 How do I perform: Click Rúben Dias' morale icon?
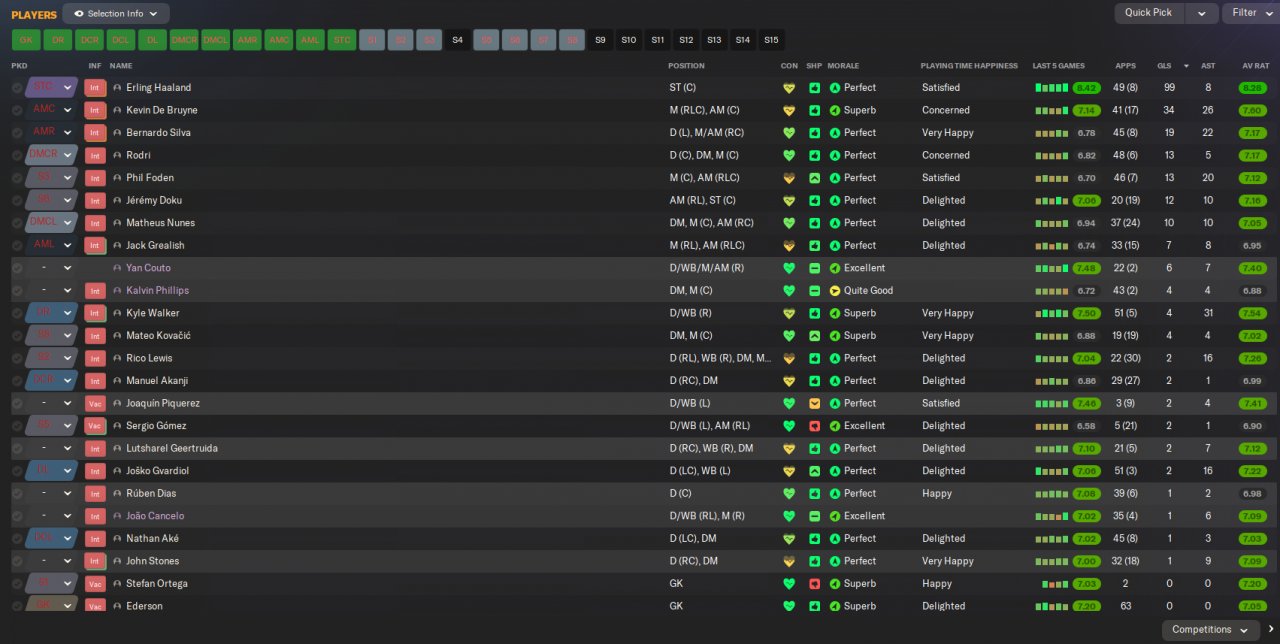tap(835, 494)
